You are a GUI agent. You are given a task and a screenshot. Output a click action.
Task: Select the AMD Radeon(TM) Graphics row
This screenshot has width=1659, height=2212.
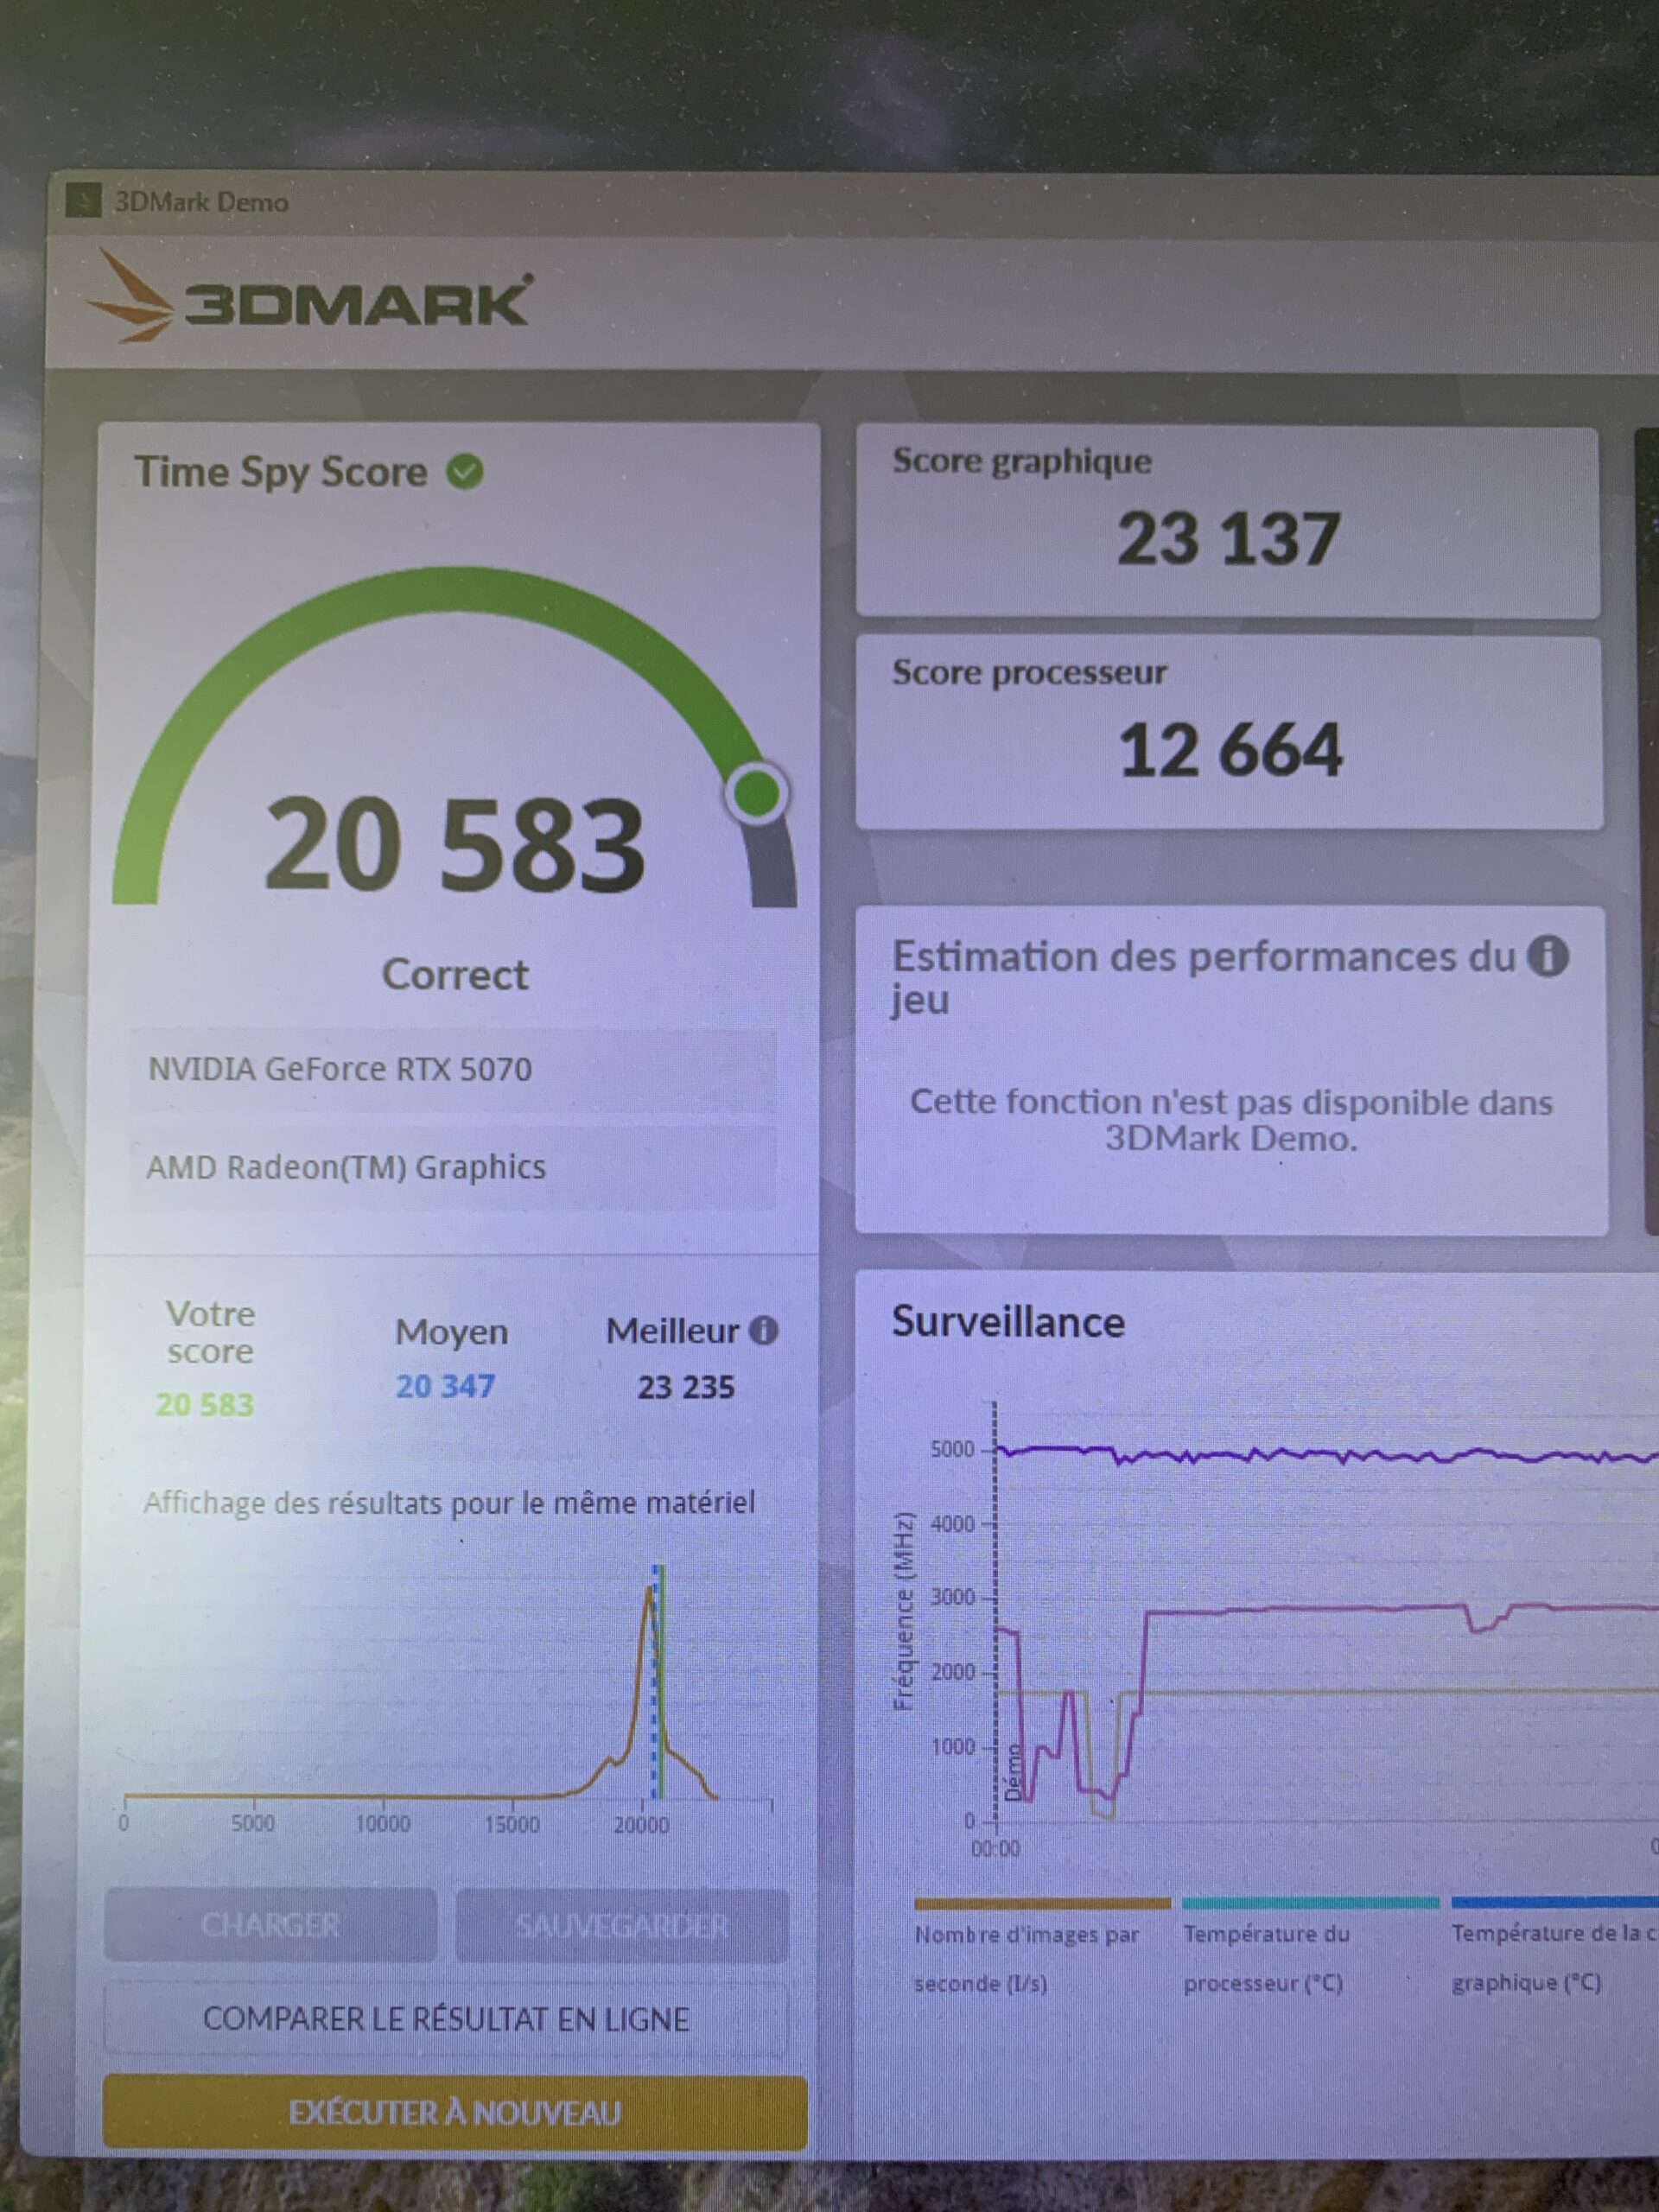[x=453, y=1167]
